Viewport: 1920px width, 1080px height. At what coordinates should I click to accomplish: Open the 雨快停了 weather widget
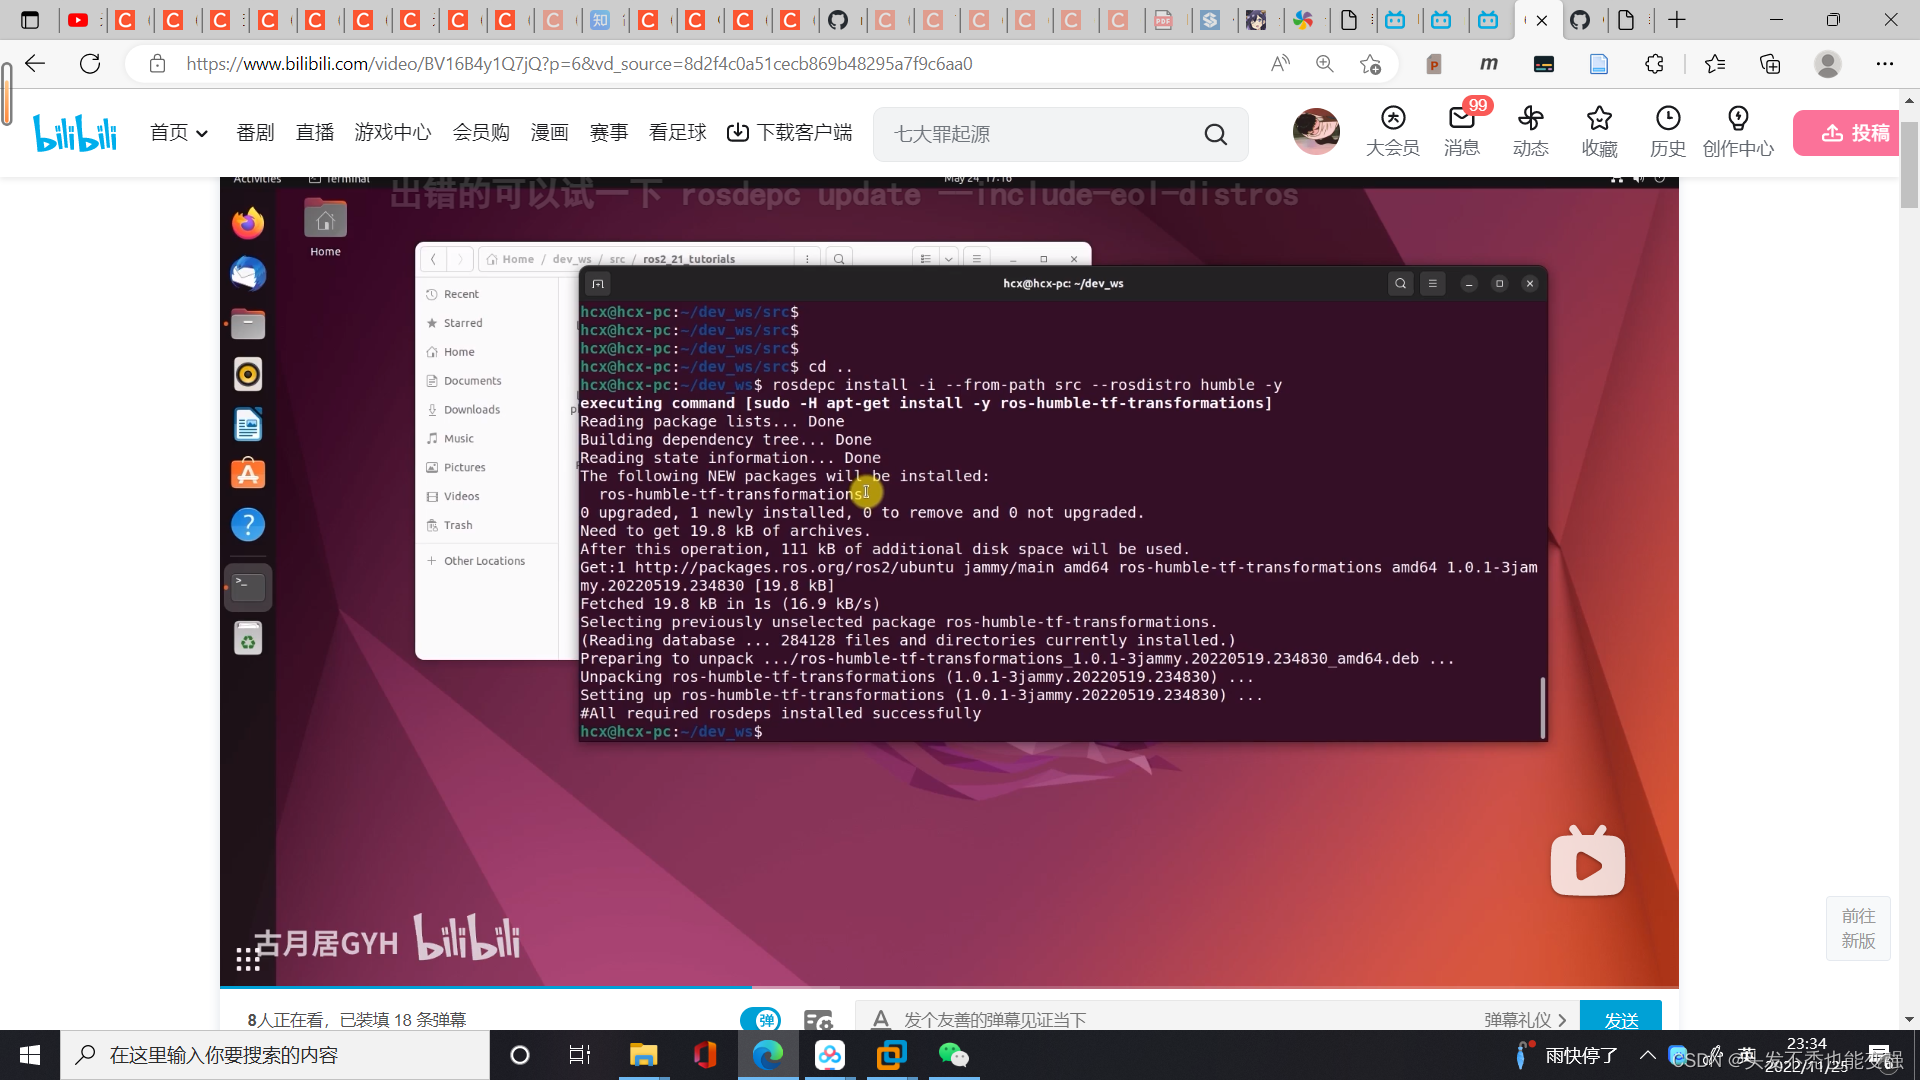(1566, 1055)
